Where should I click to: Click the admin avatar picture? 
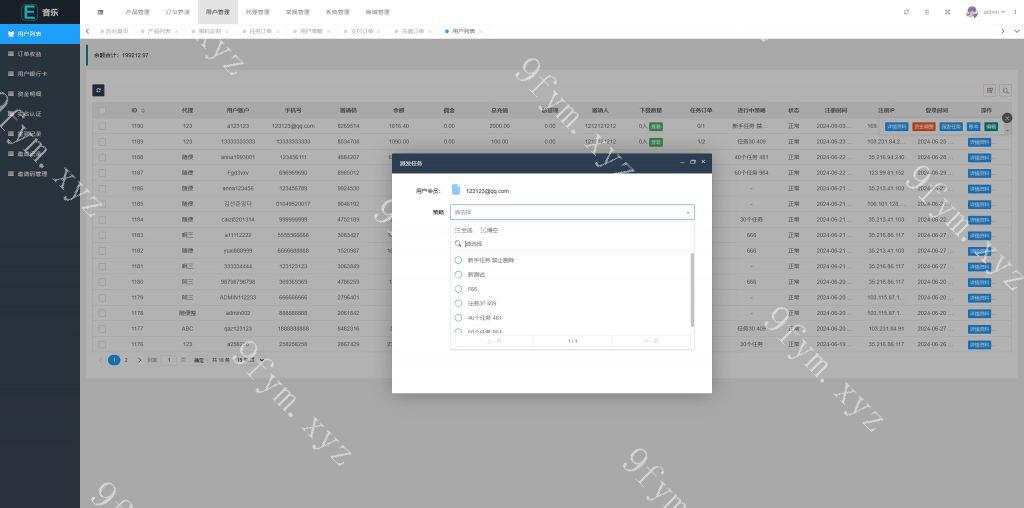point(972,12)
